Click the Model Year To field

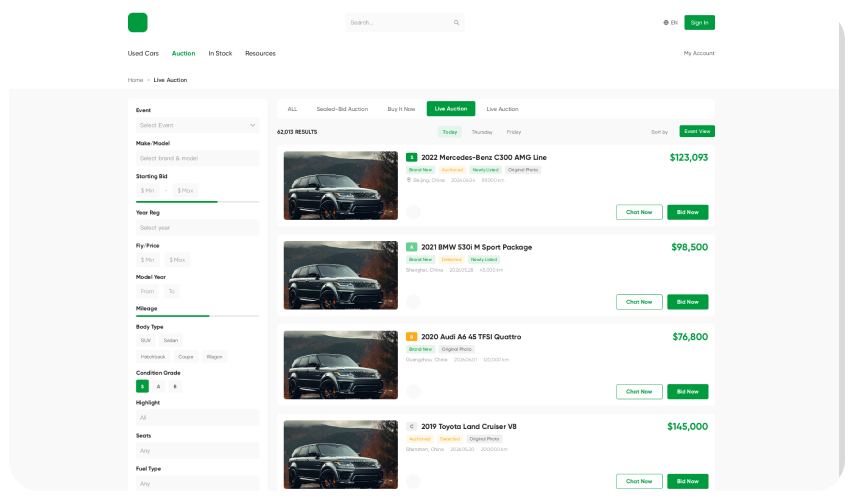[171, 291]
